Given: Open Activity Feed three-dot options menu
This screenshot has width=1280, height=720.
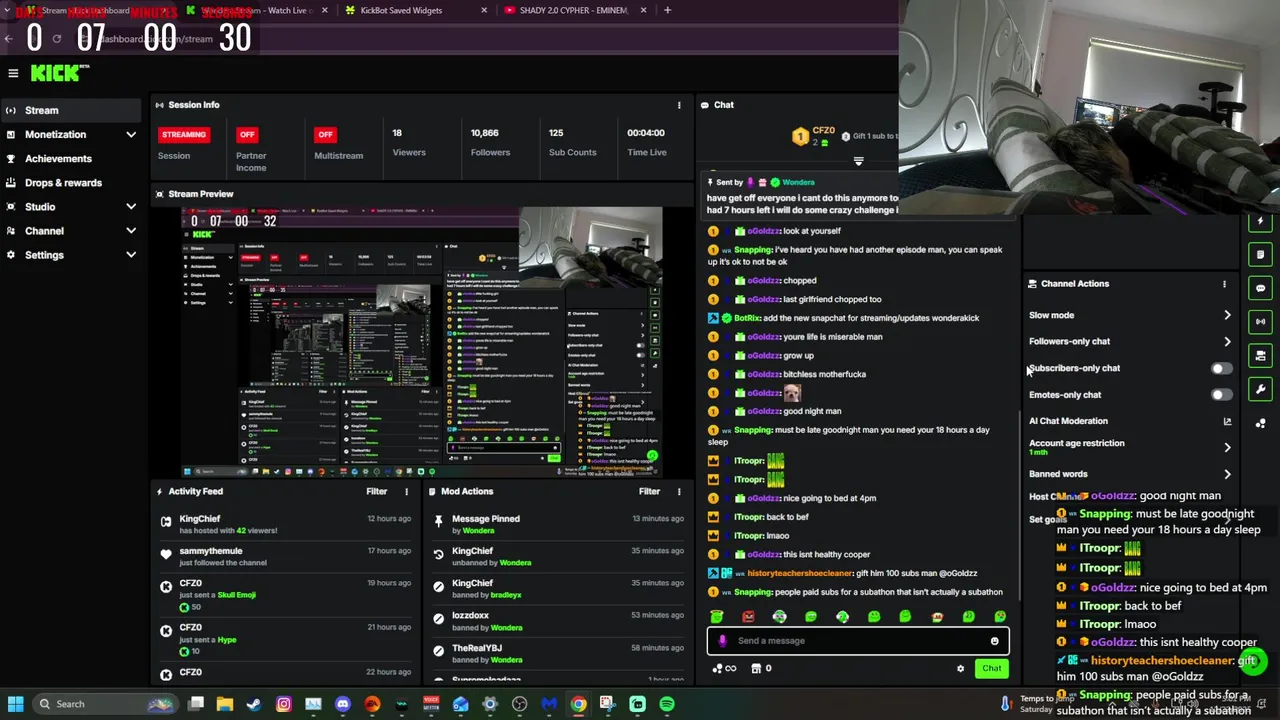Looking at the screenshot, I should click(406, 491).
